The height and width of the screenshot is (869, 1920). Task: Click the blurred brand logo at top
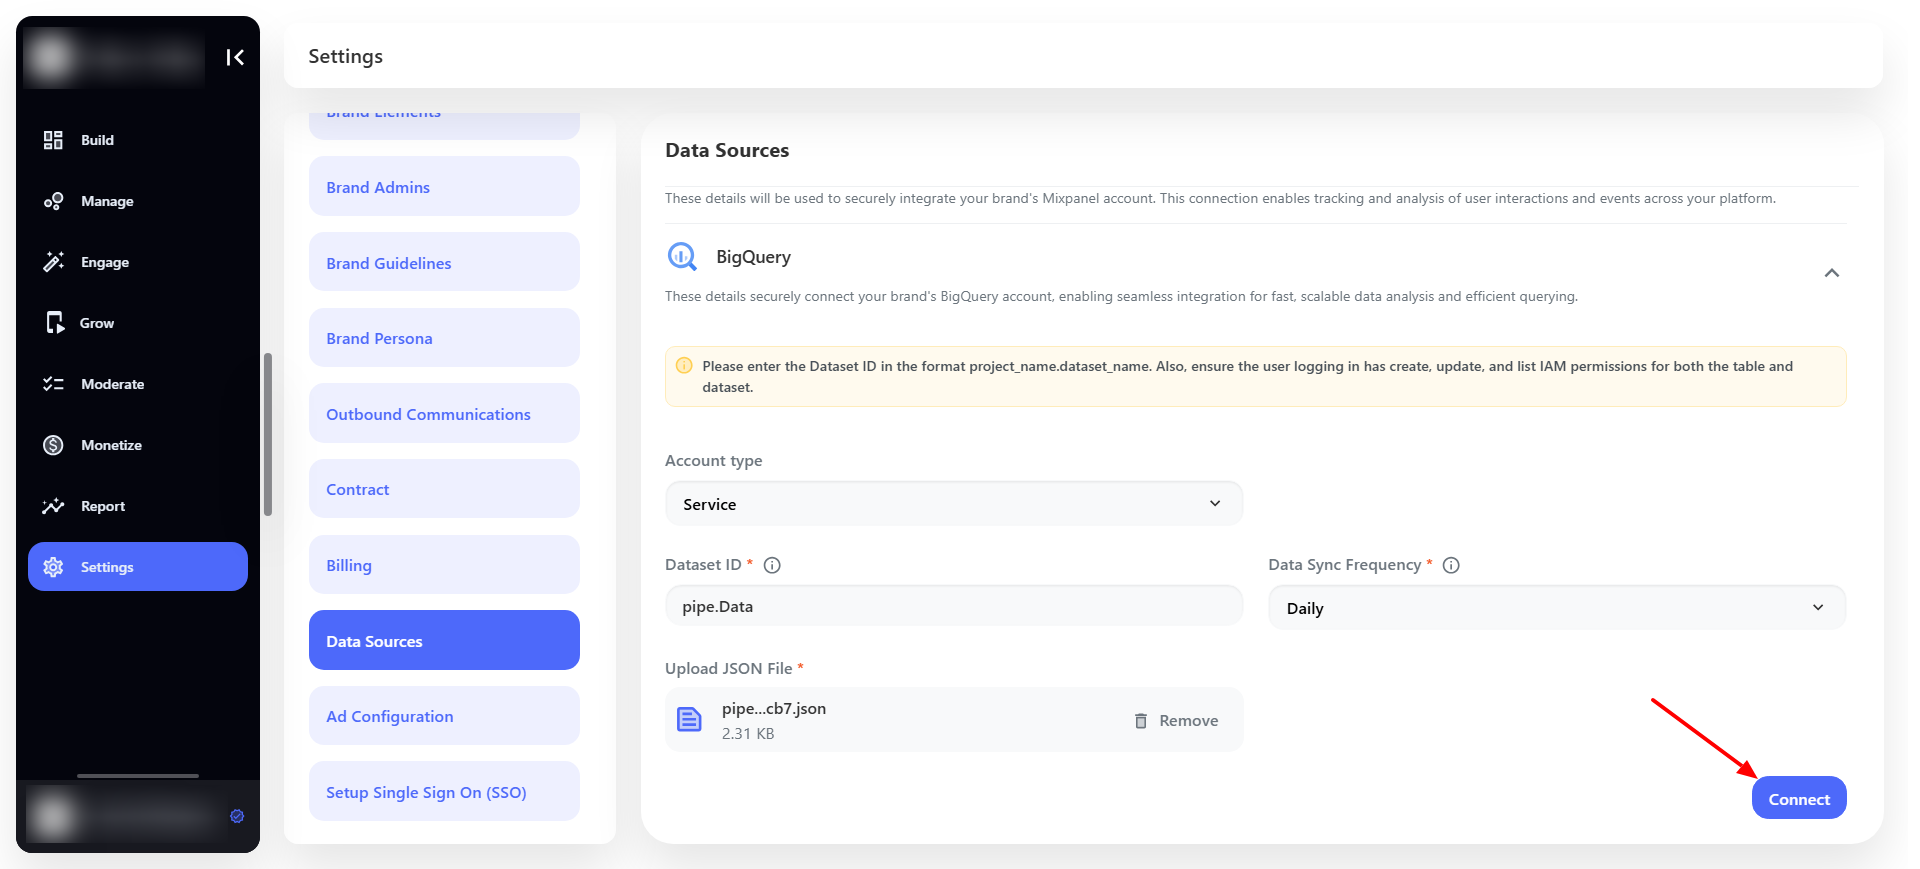click(113, 57)
